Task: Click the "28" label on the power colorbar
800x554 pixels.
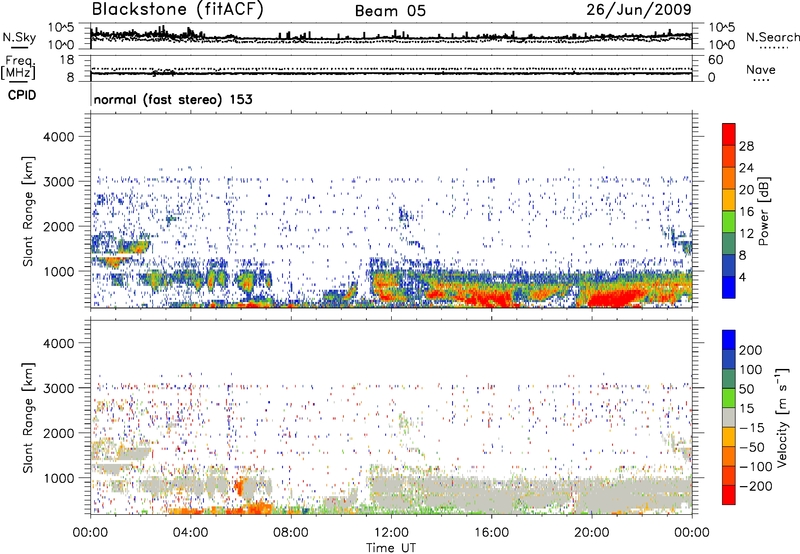Action: pos(746,146)
